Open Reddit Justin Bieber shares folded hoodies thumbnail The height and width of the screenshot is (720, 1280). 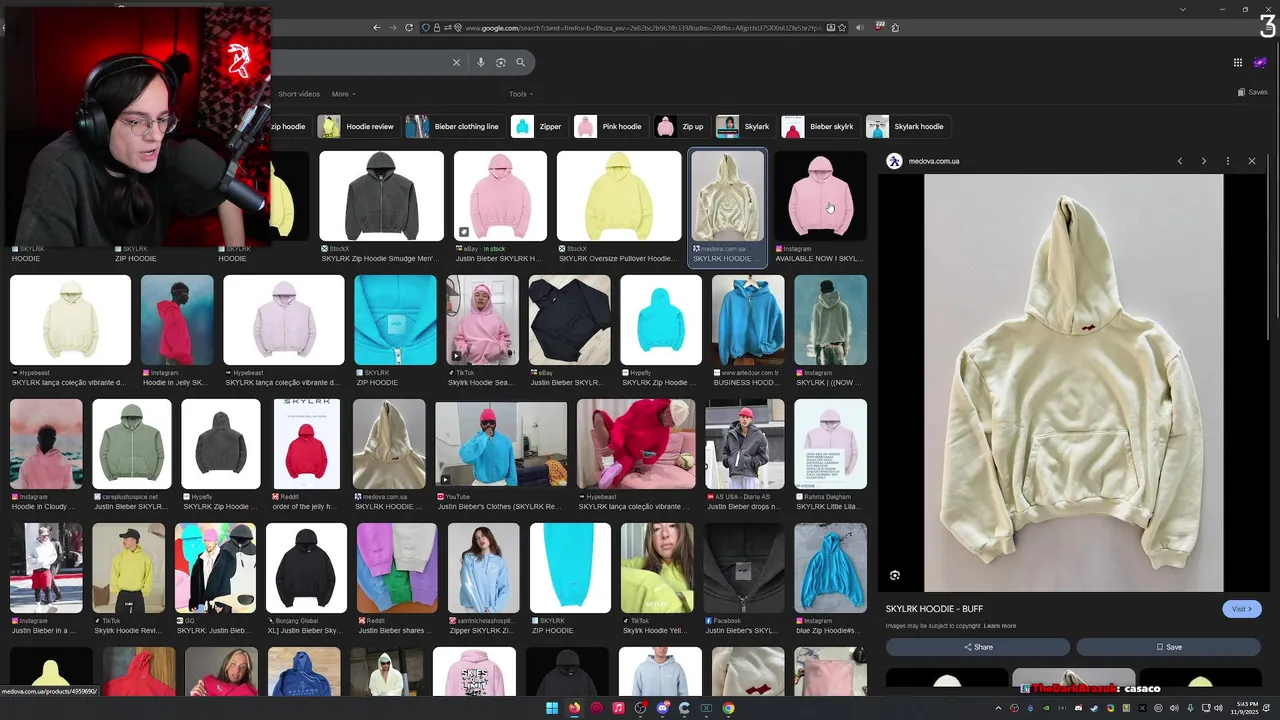[x=397, y=568]
